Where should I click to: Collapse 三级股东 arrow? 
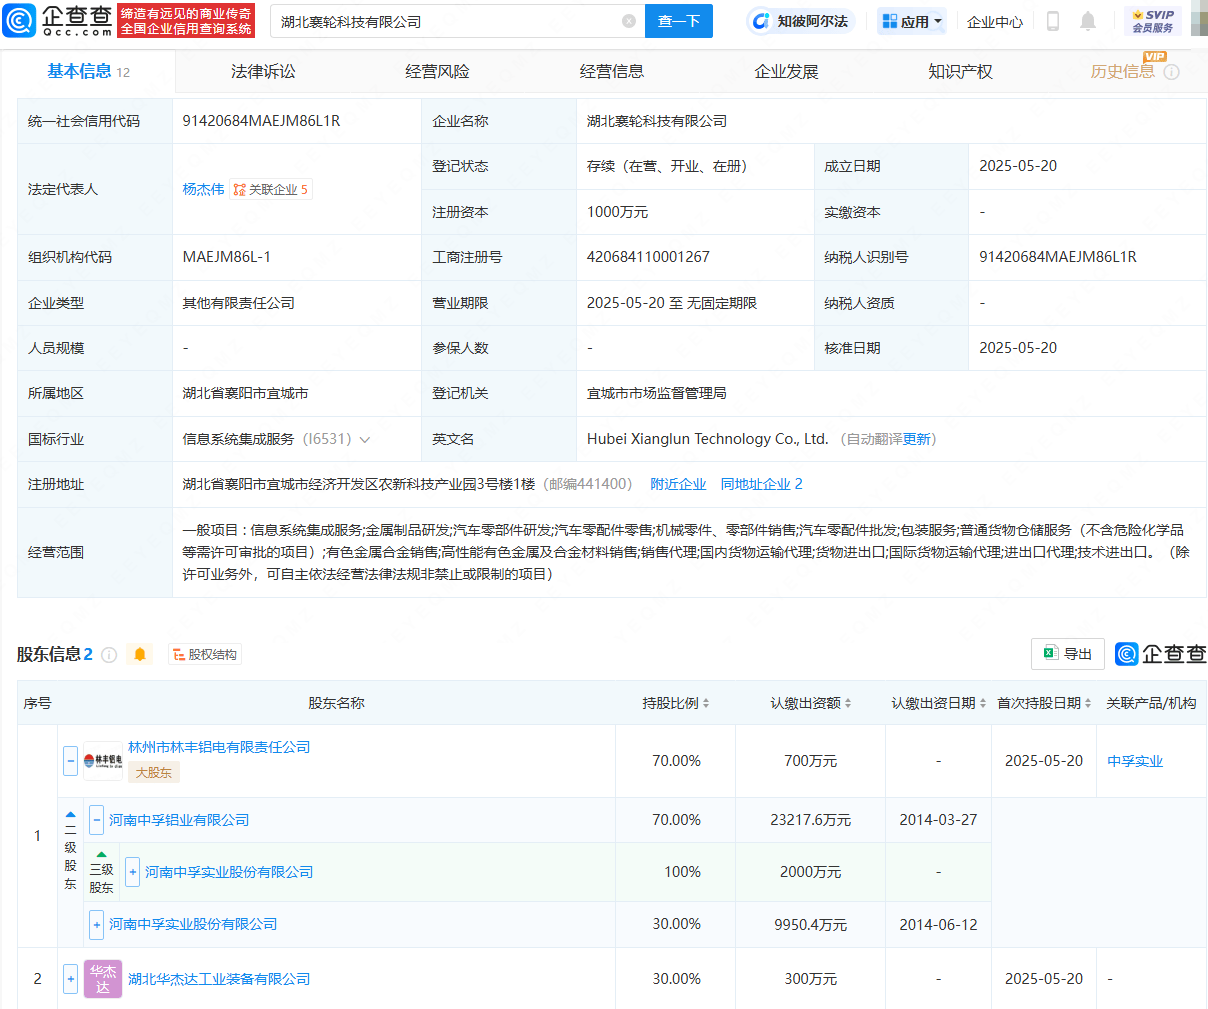101,855
